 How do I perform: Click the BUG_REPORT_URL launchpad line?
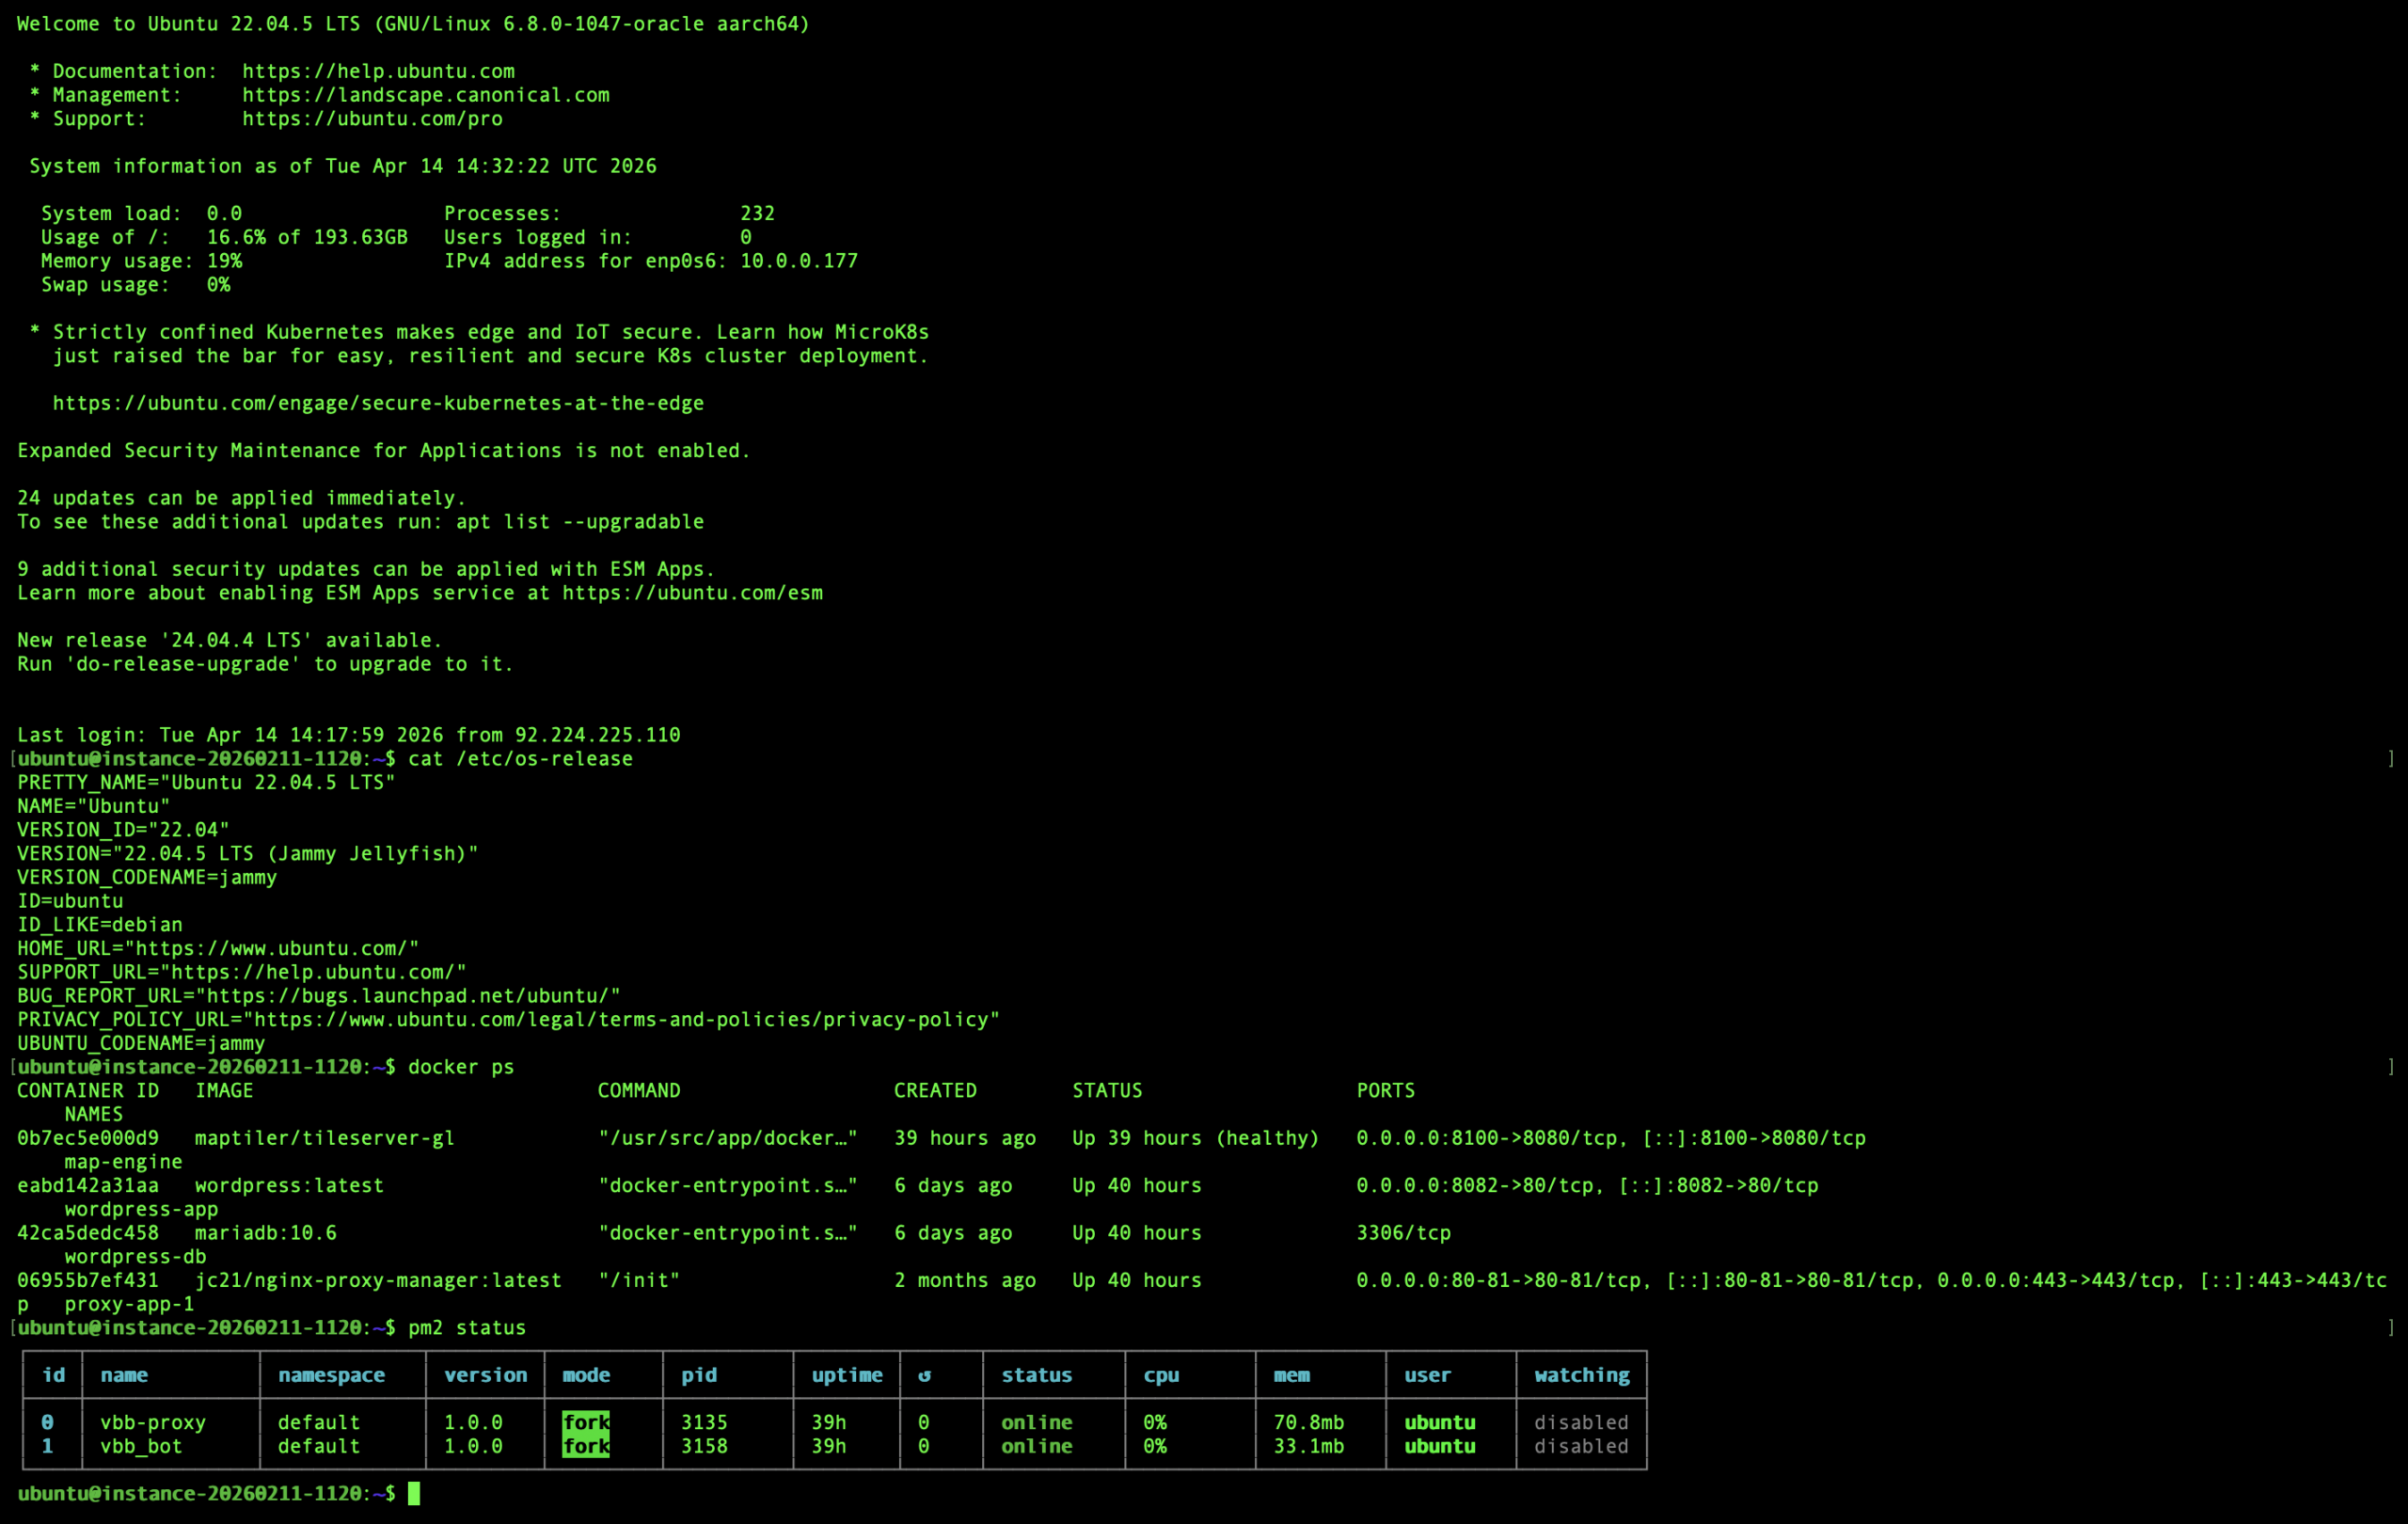coord(319,996)
